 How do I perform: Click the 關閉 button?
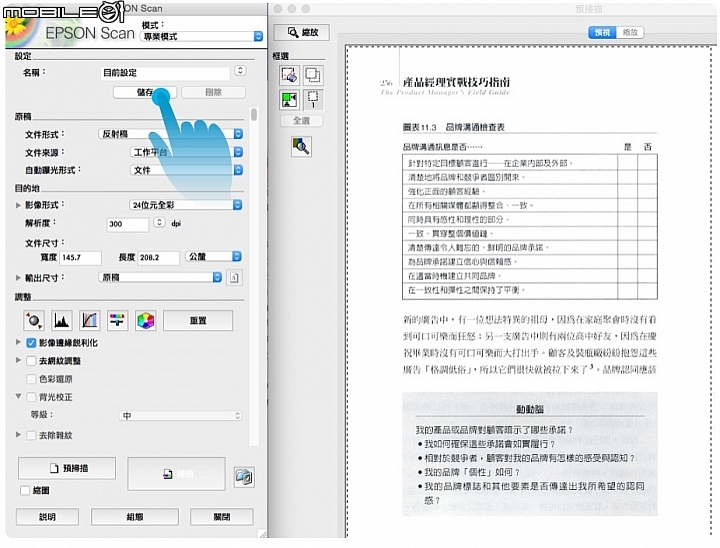tap(222, 517)
